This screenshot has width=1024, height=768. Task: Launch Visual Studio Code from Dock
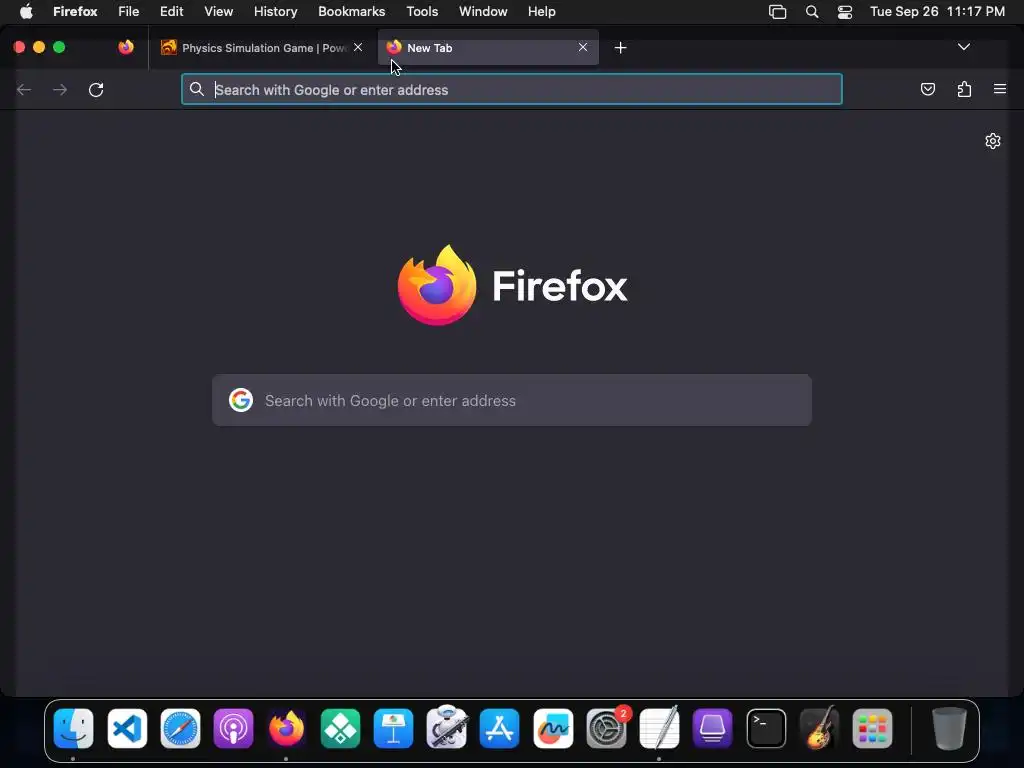click(x=127, y=728)
